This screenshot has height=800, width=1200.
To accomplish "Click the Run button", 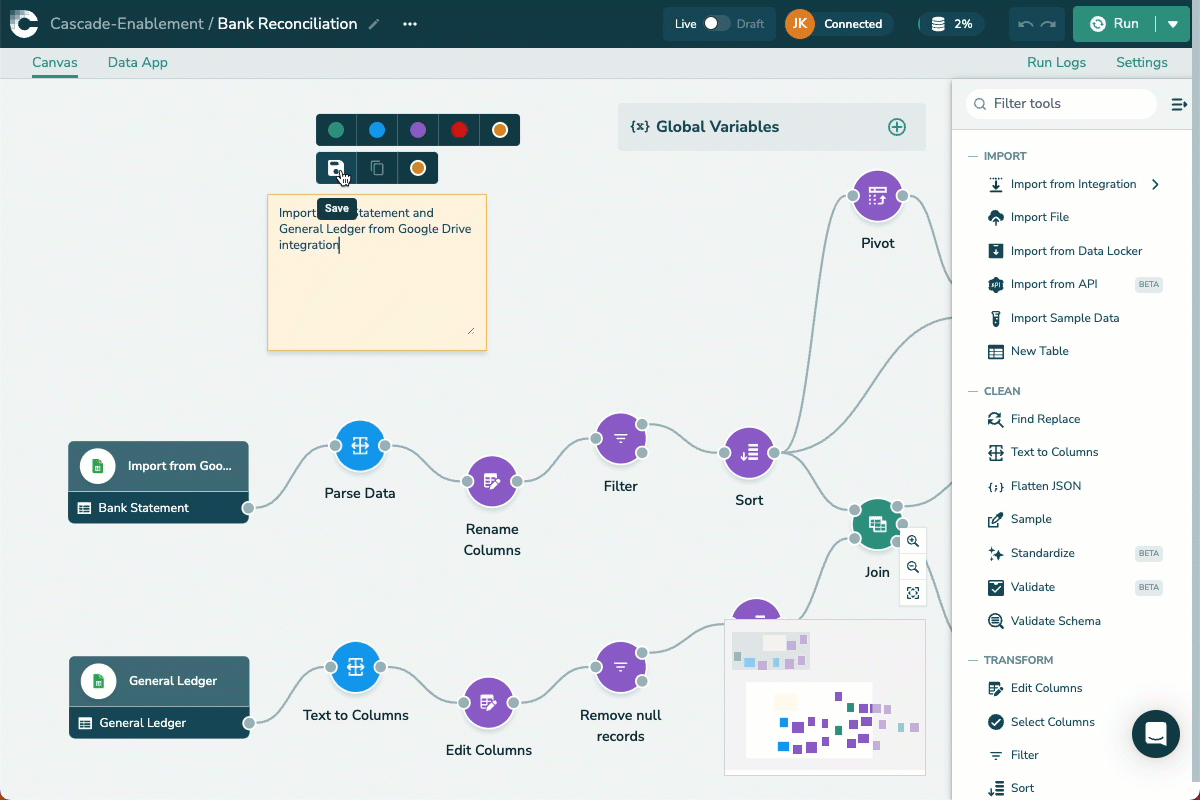I will pyautogui.click(x=1114, y=24).
